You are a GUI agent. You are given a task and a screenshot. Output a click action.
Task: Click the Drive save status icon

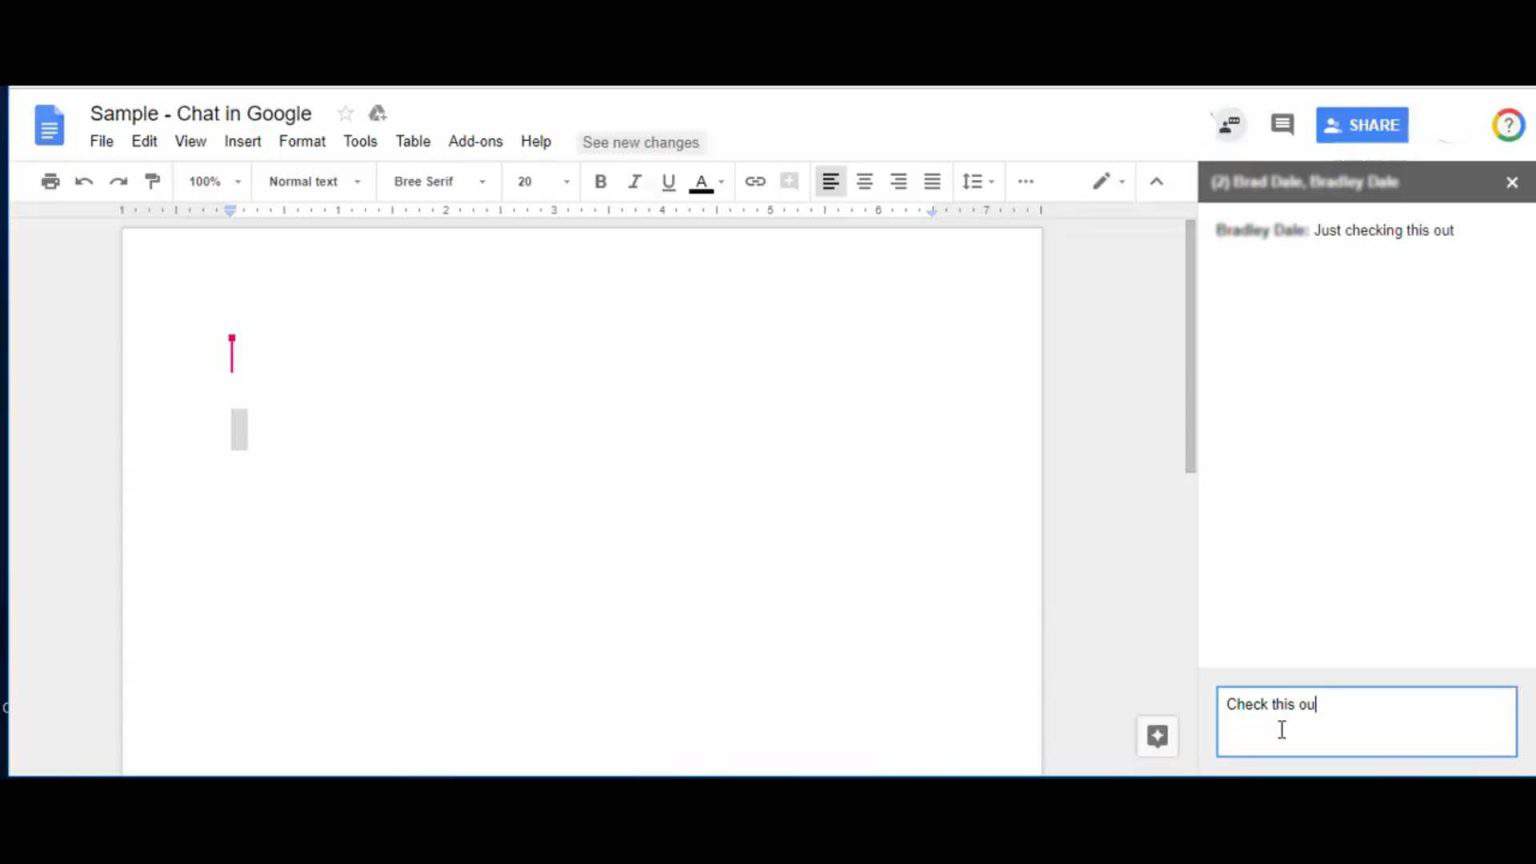click(x=377, y=113)
